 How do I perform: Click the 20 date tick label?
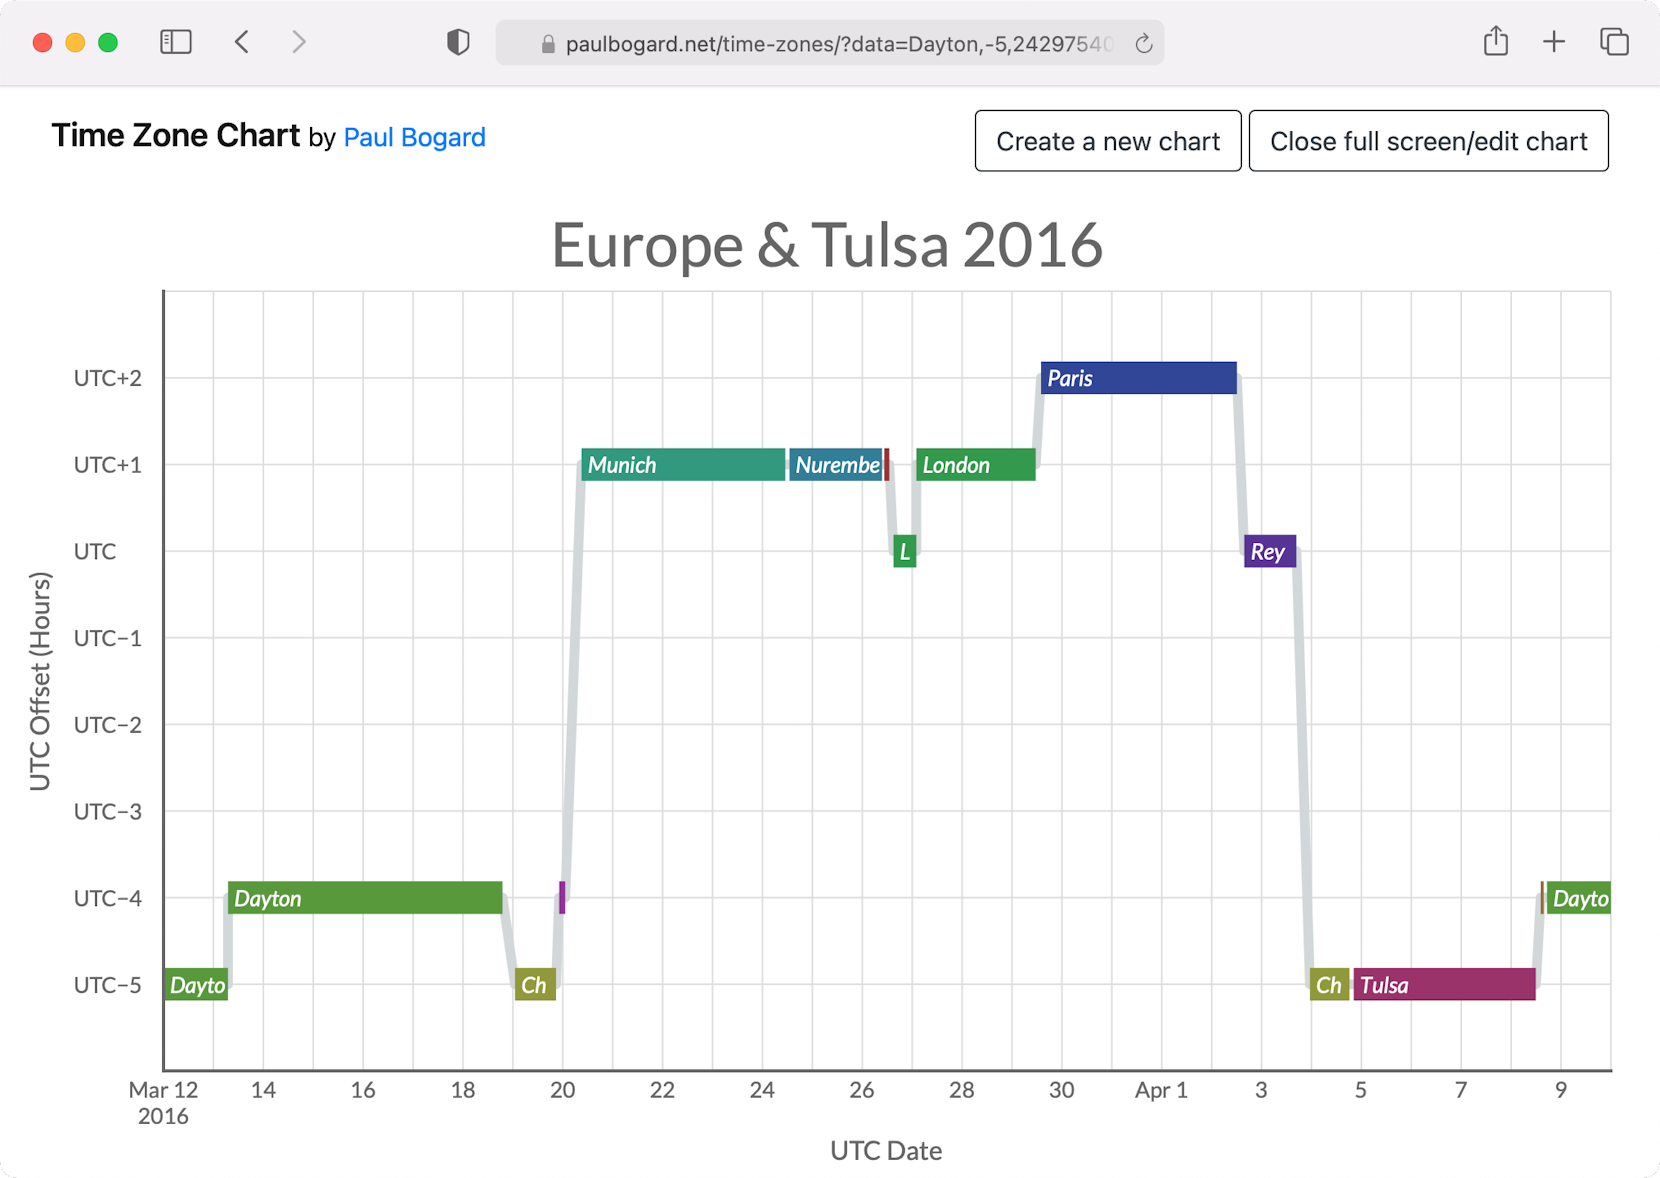[x=562, y=1090]
